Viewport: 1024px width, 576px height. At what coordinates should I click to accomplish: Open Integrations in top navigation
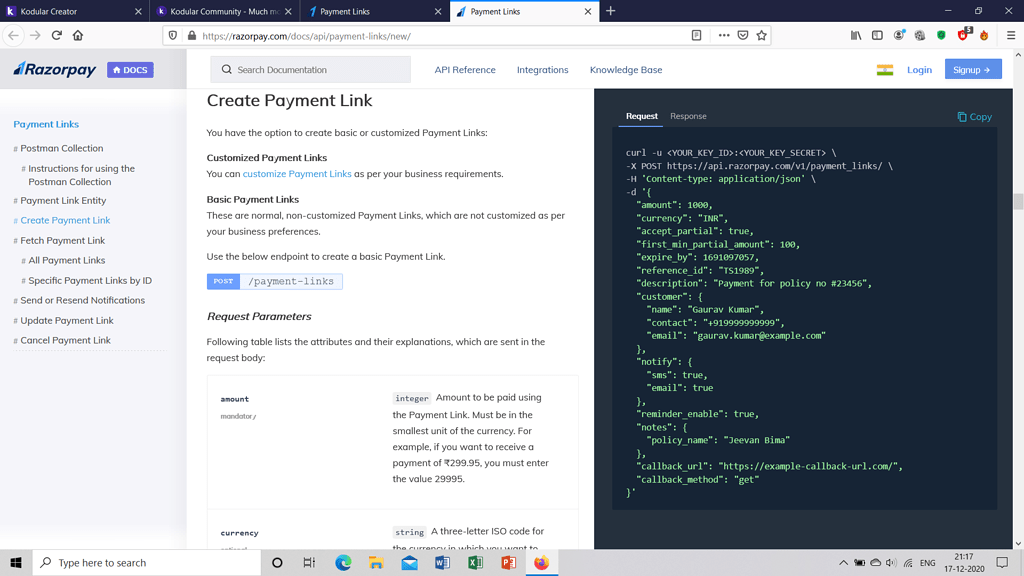(x=543, y=70)
